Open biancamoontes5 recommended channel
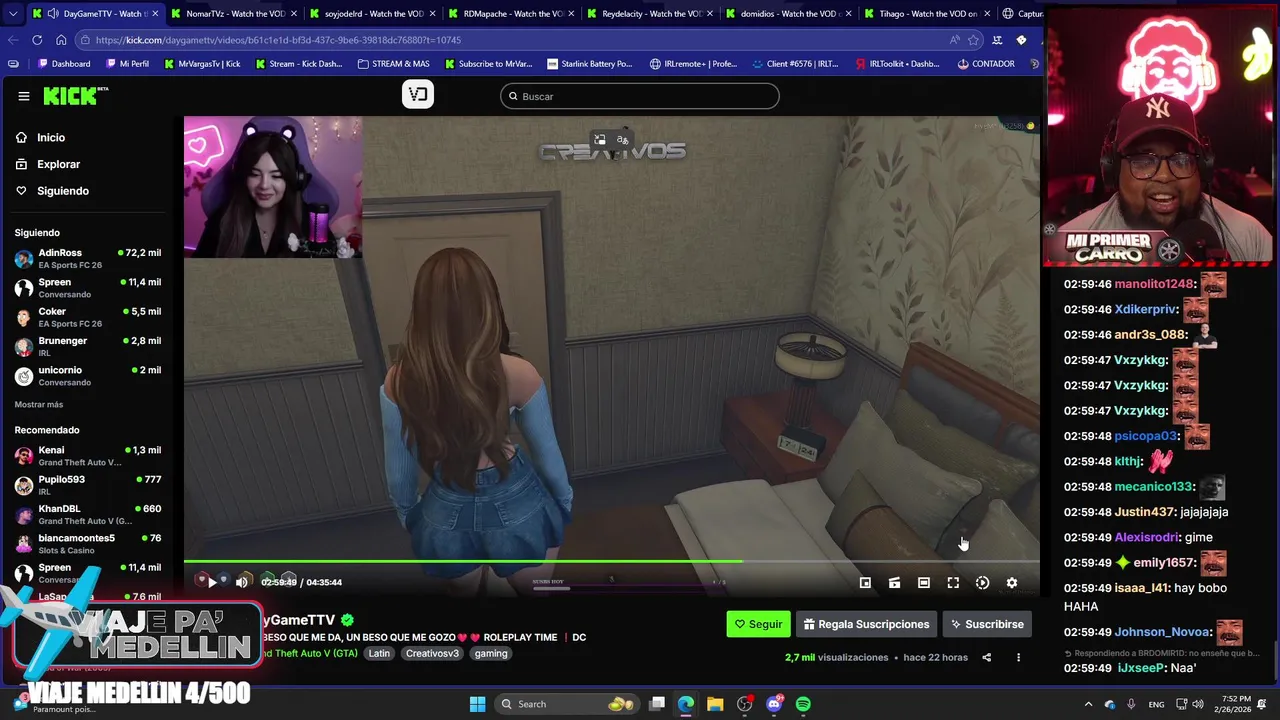The width and height of the screenshot is (1280, 720). click(x=88, y=544)
